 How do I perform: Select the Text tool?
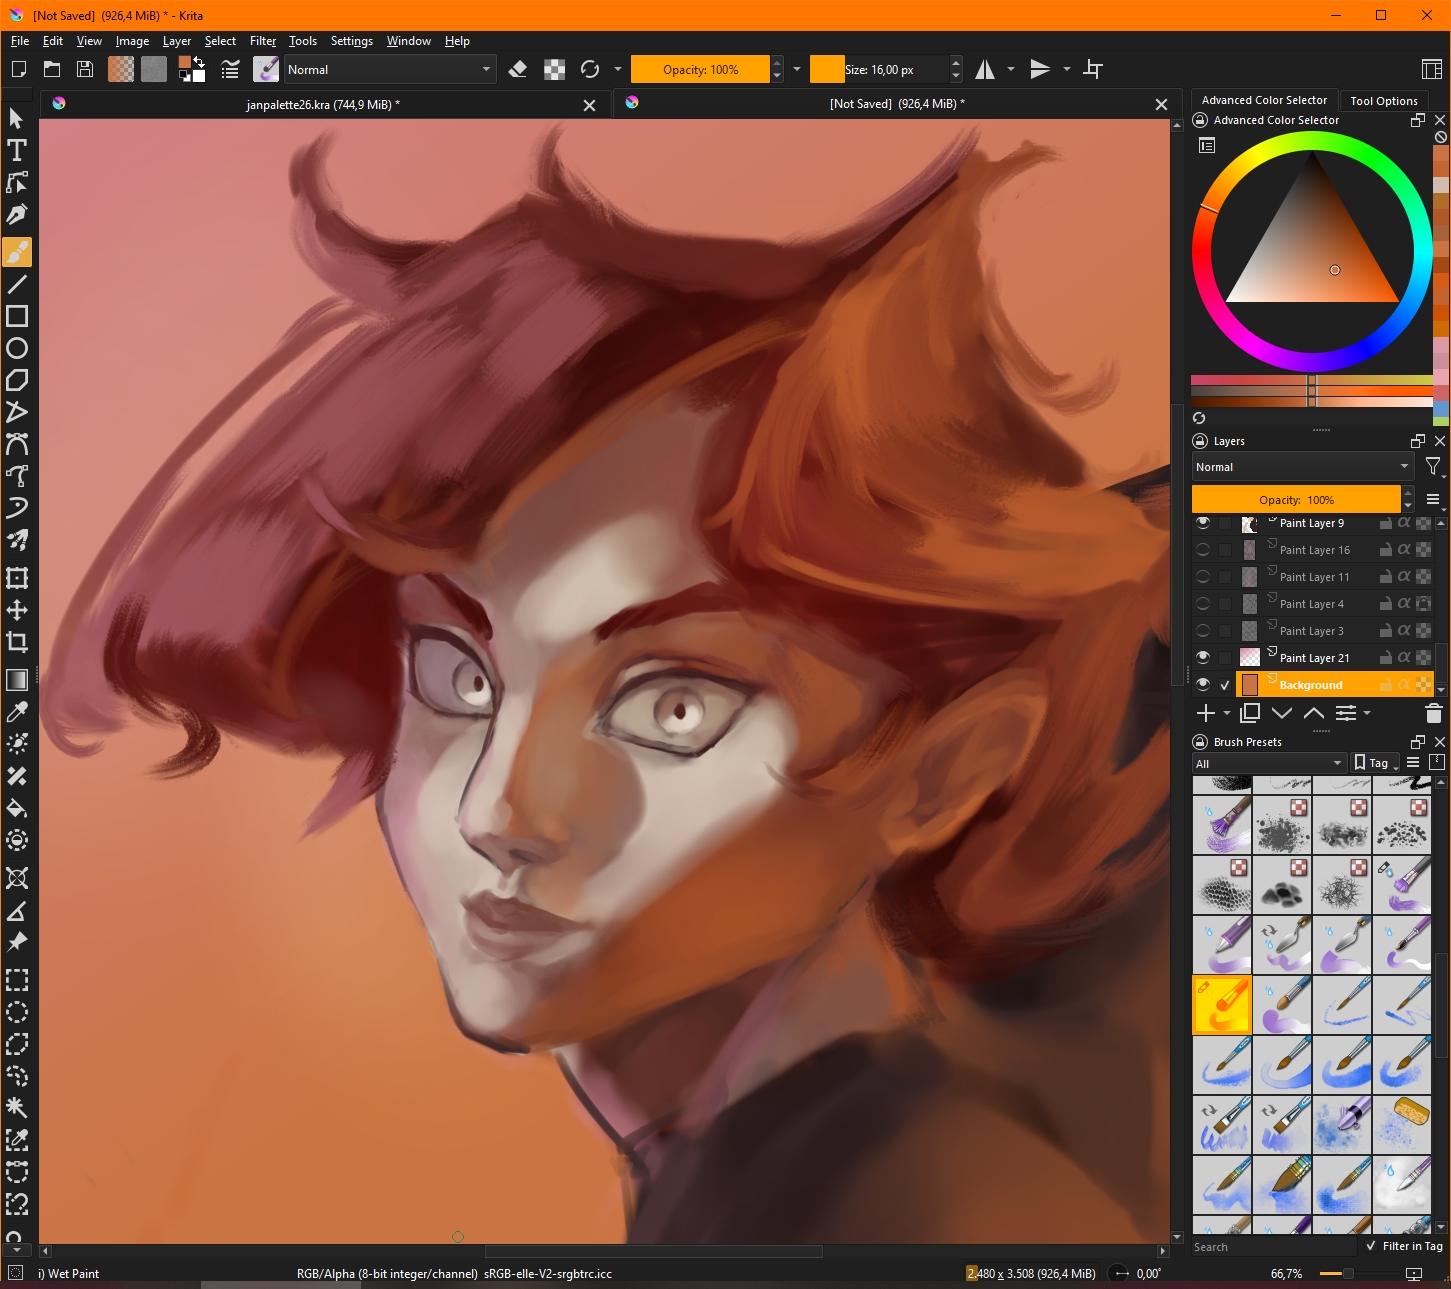(x=17, y=151)
